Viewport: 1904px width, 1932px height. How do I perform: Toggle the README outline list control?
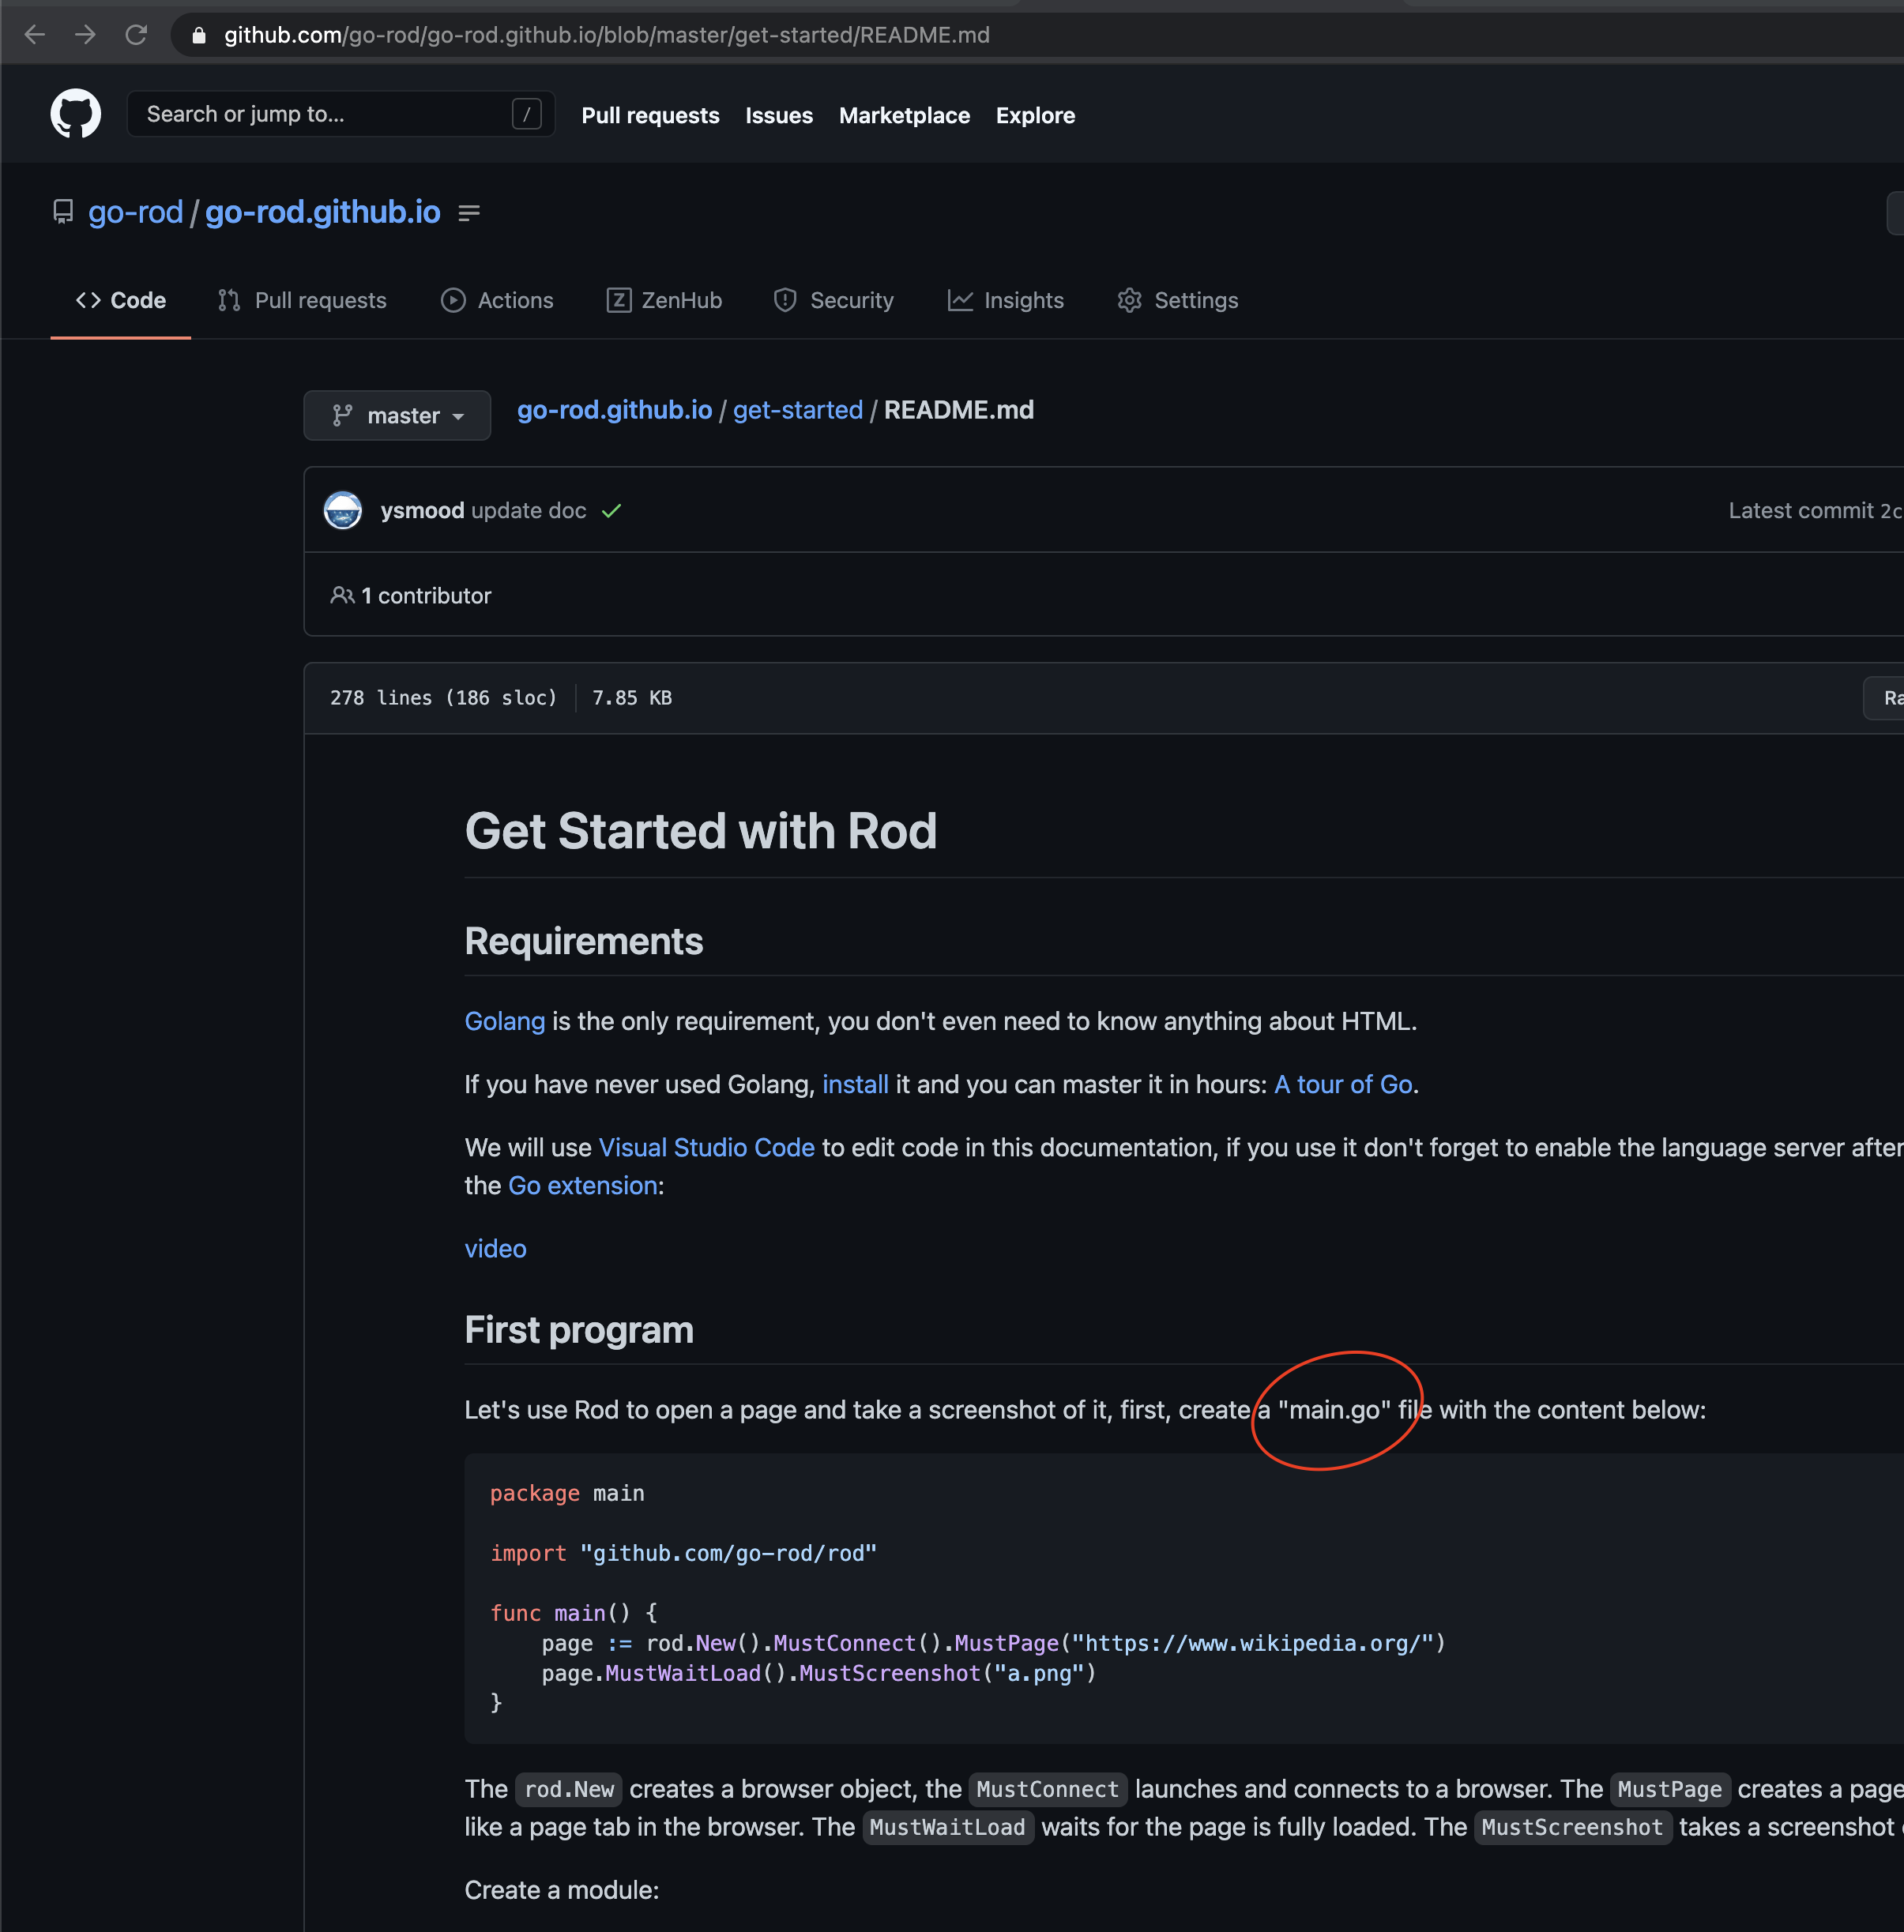click(x=469, y=212)
